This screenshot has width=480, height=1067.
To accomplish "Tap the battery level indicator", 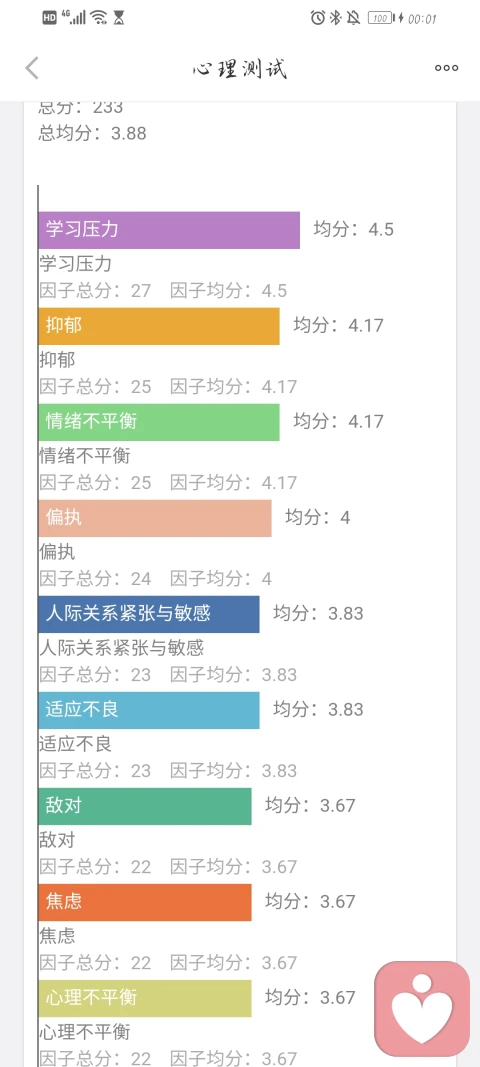I will pos(380,18).
